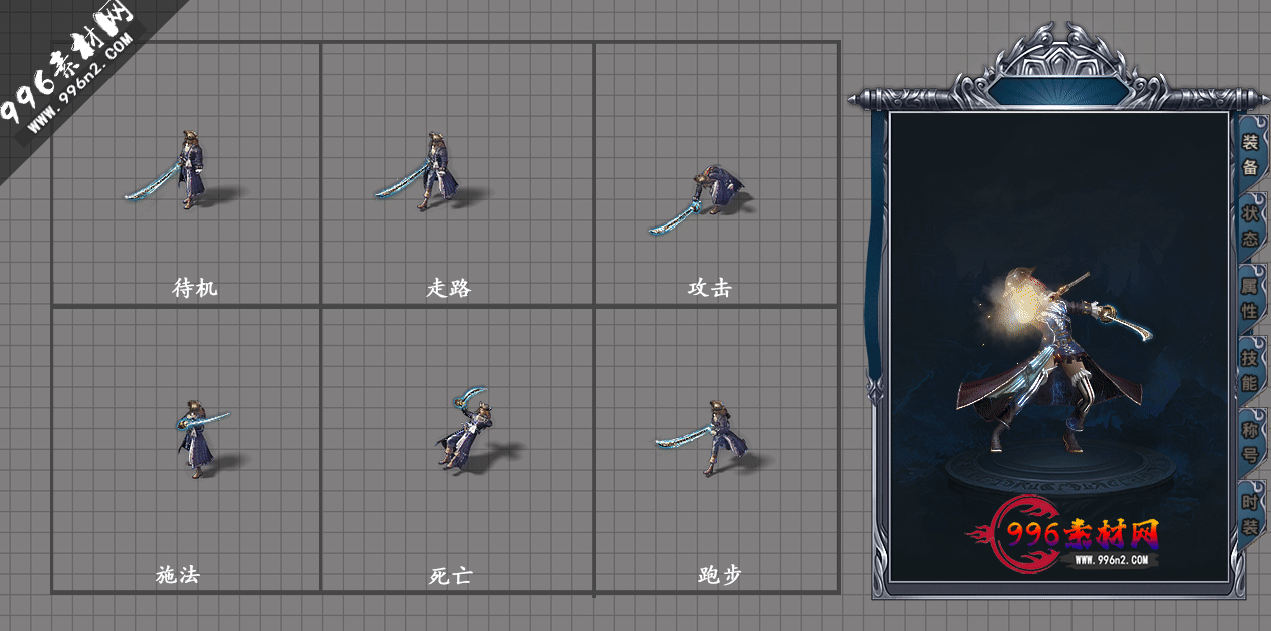This screenshot has height=631, width=1271.
Task: Select the 属性 attributes tab
Action: (x=1250, y=297)
